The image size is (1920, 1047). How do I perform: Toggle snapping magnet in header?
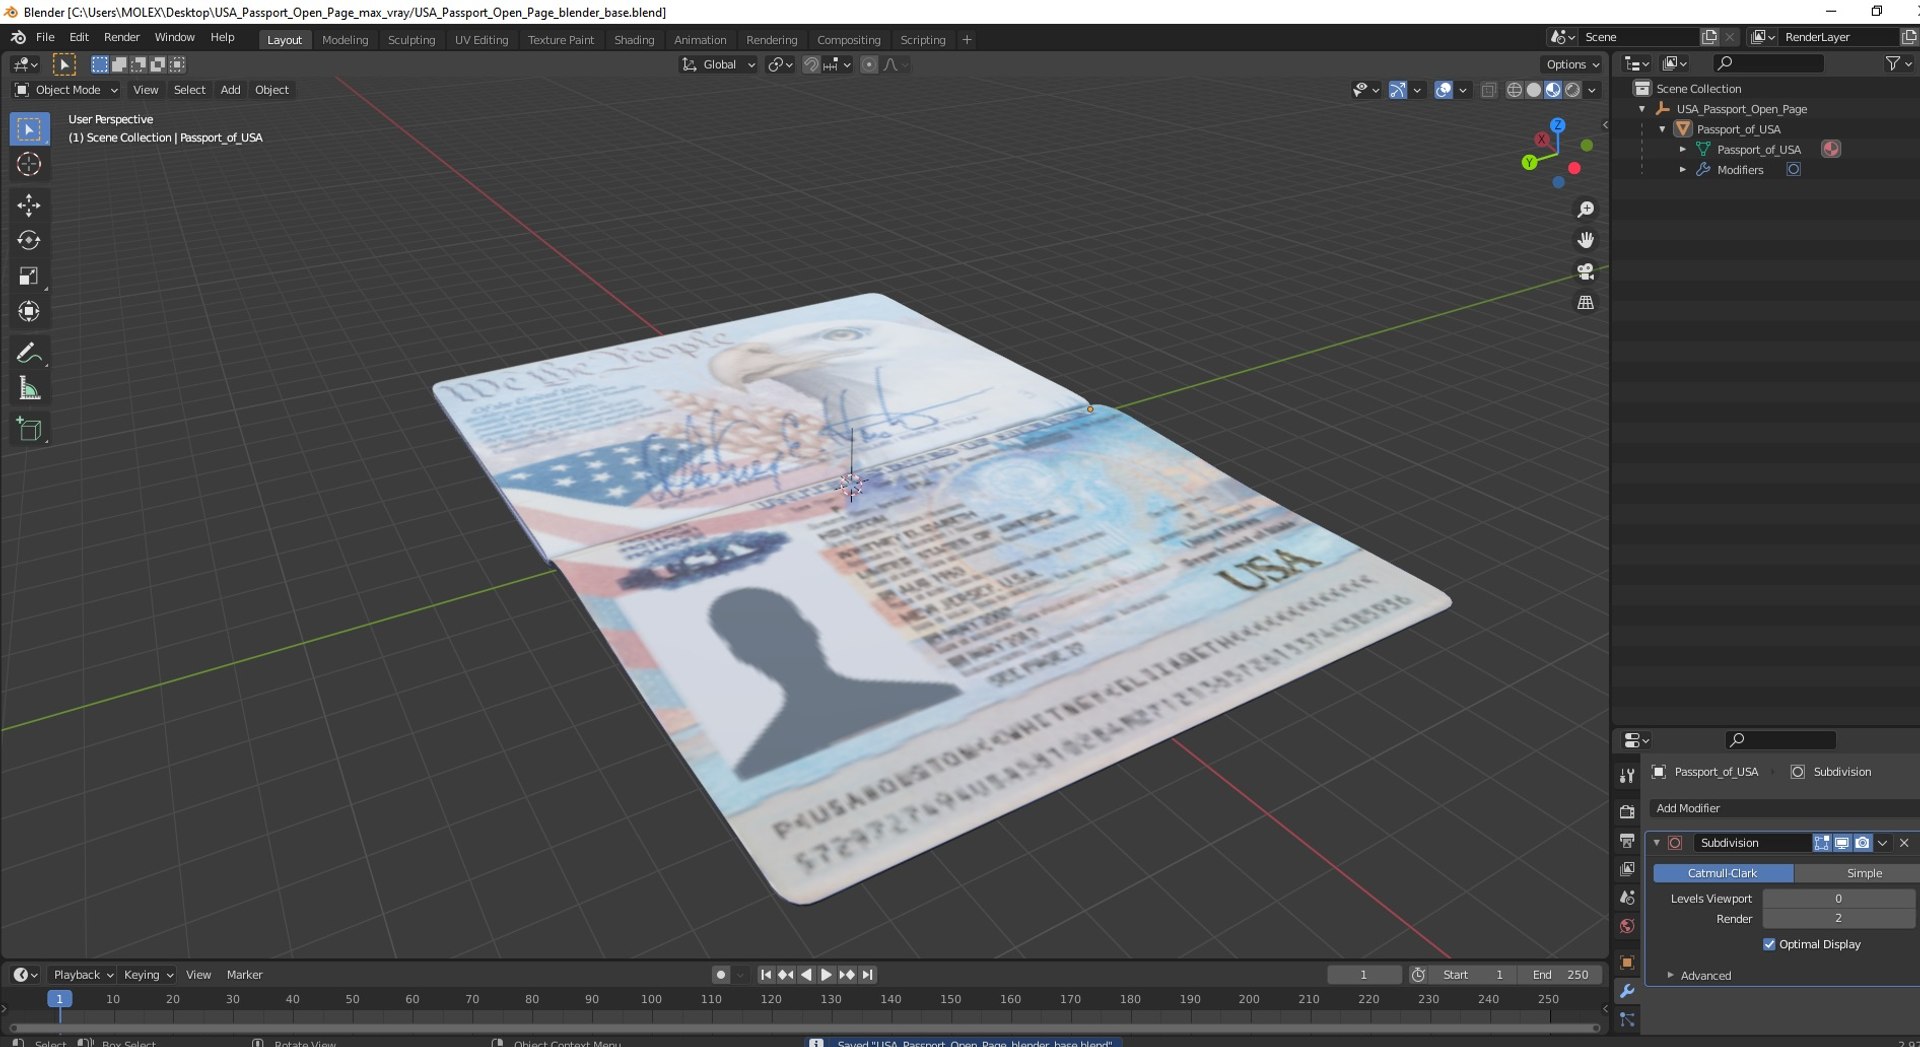(811, 65)
